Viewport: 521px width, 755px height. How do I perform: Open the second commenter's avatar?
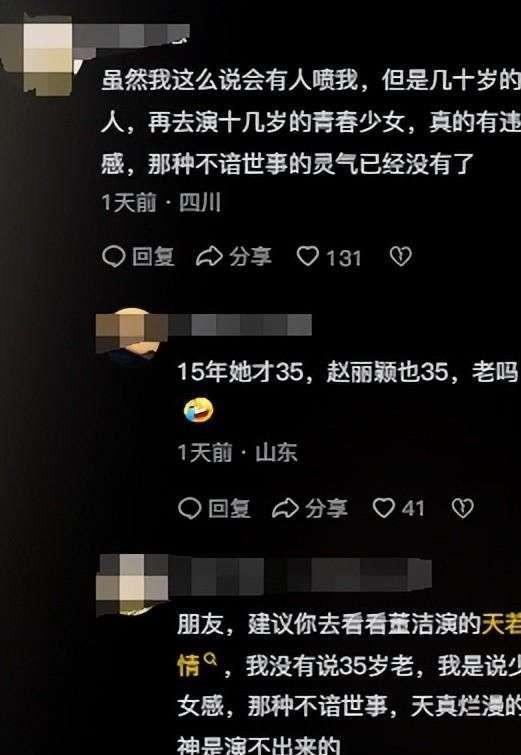(131, 334)
